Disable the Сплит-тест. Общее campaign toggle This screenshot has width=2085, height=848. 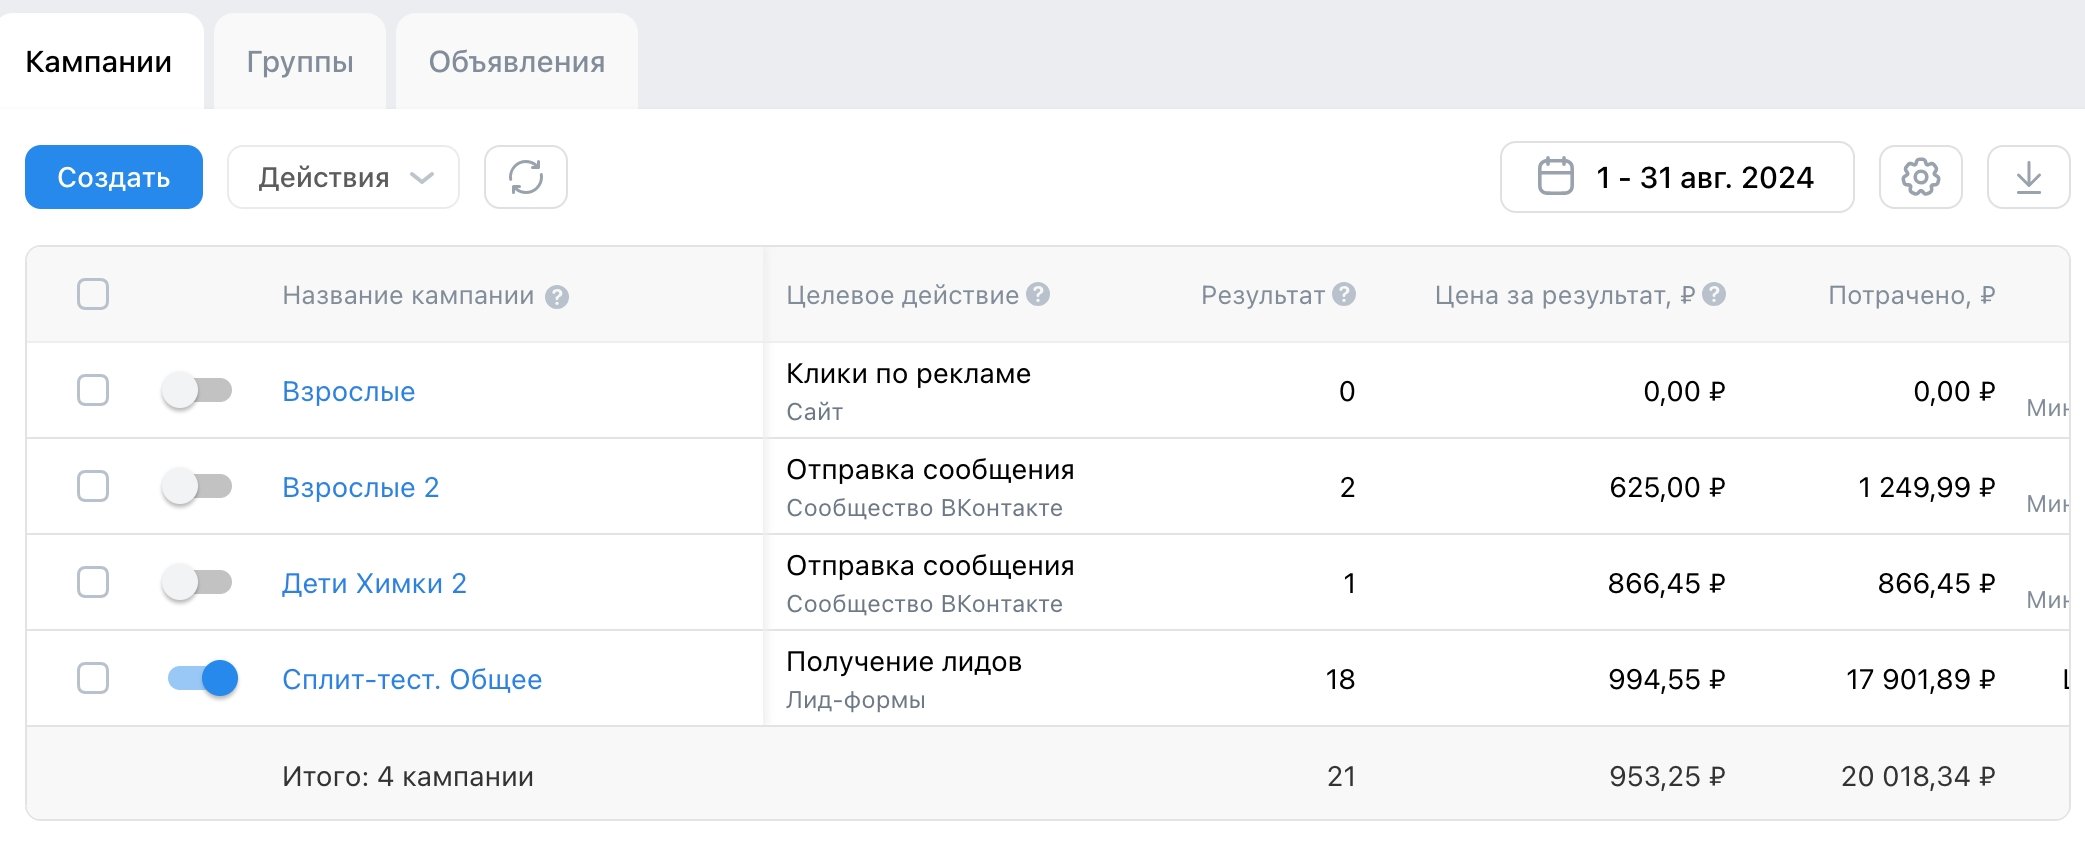(x=203, y=678)
